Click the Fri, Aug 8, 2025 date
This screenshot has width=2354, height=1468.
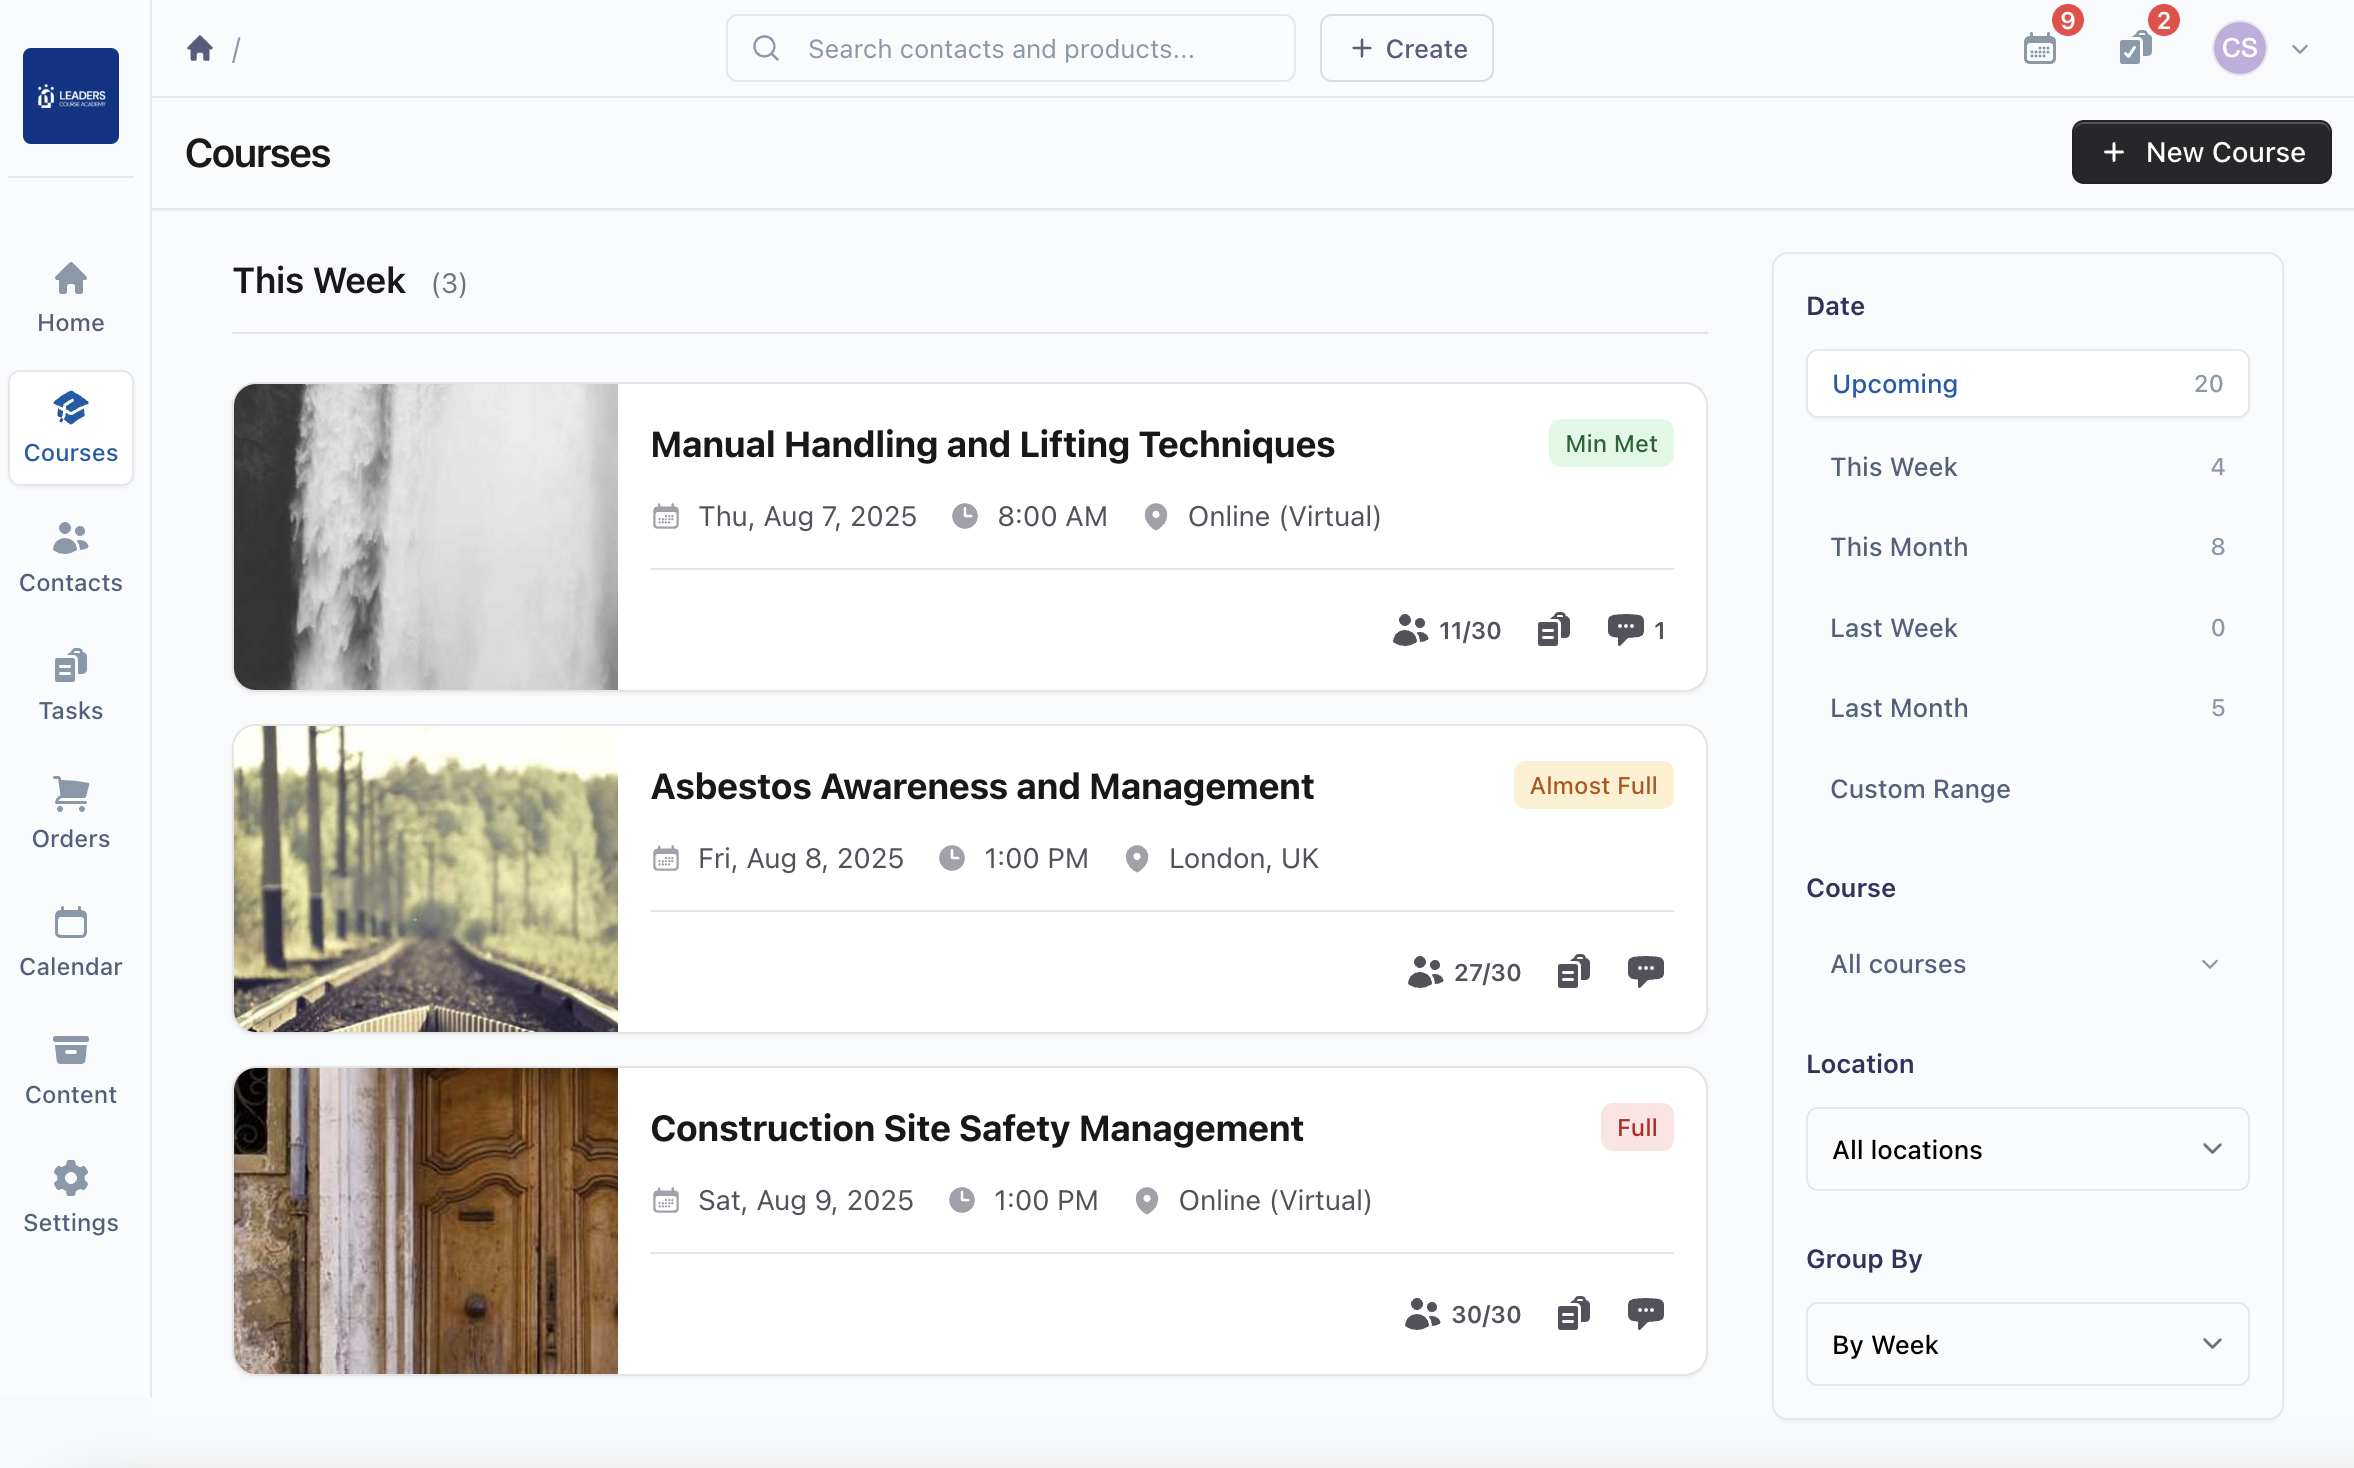(800, 858)
